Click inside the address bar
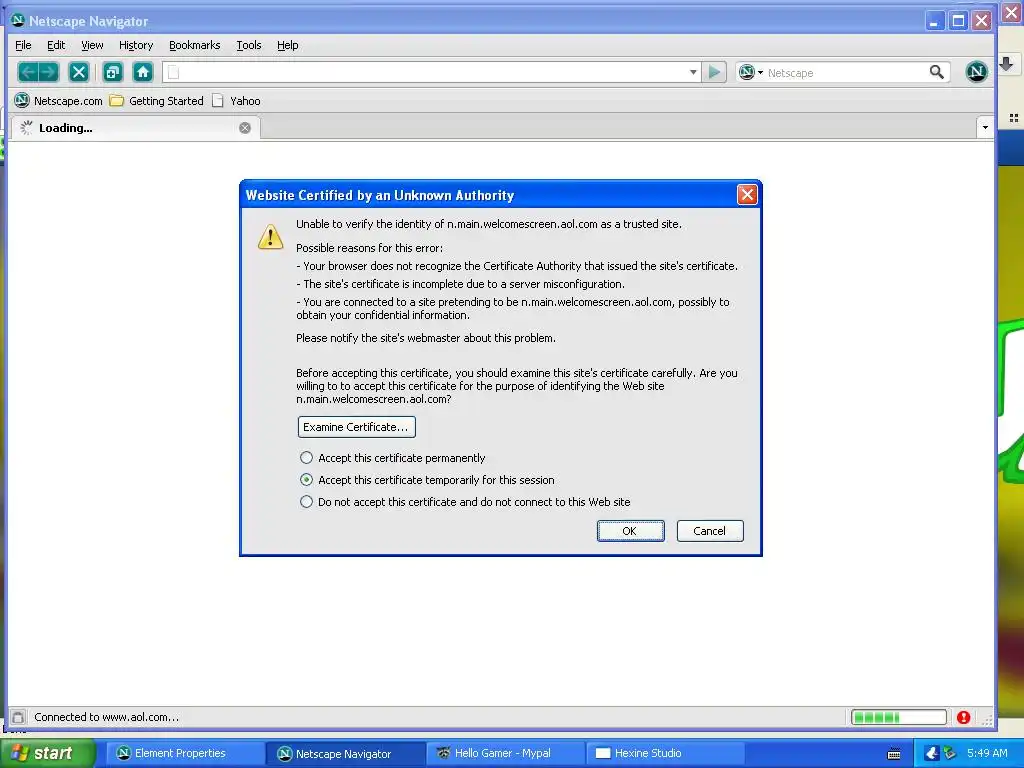This screenshot has height=768, width=1024. [431, 72]
